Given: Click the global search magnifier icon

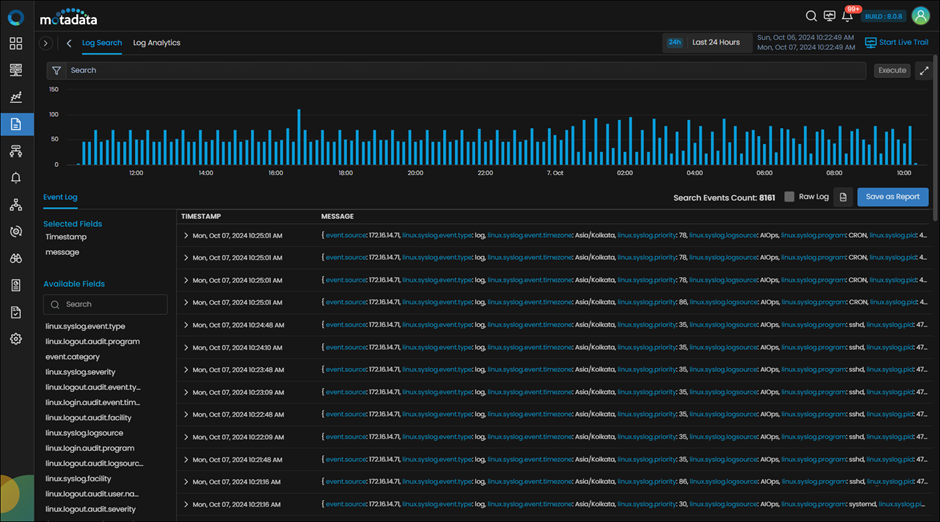Looking at the screenshot, I should click(811, 16).
